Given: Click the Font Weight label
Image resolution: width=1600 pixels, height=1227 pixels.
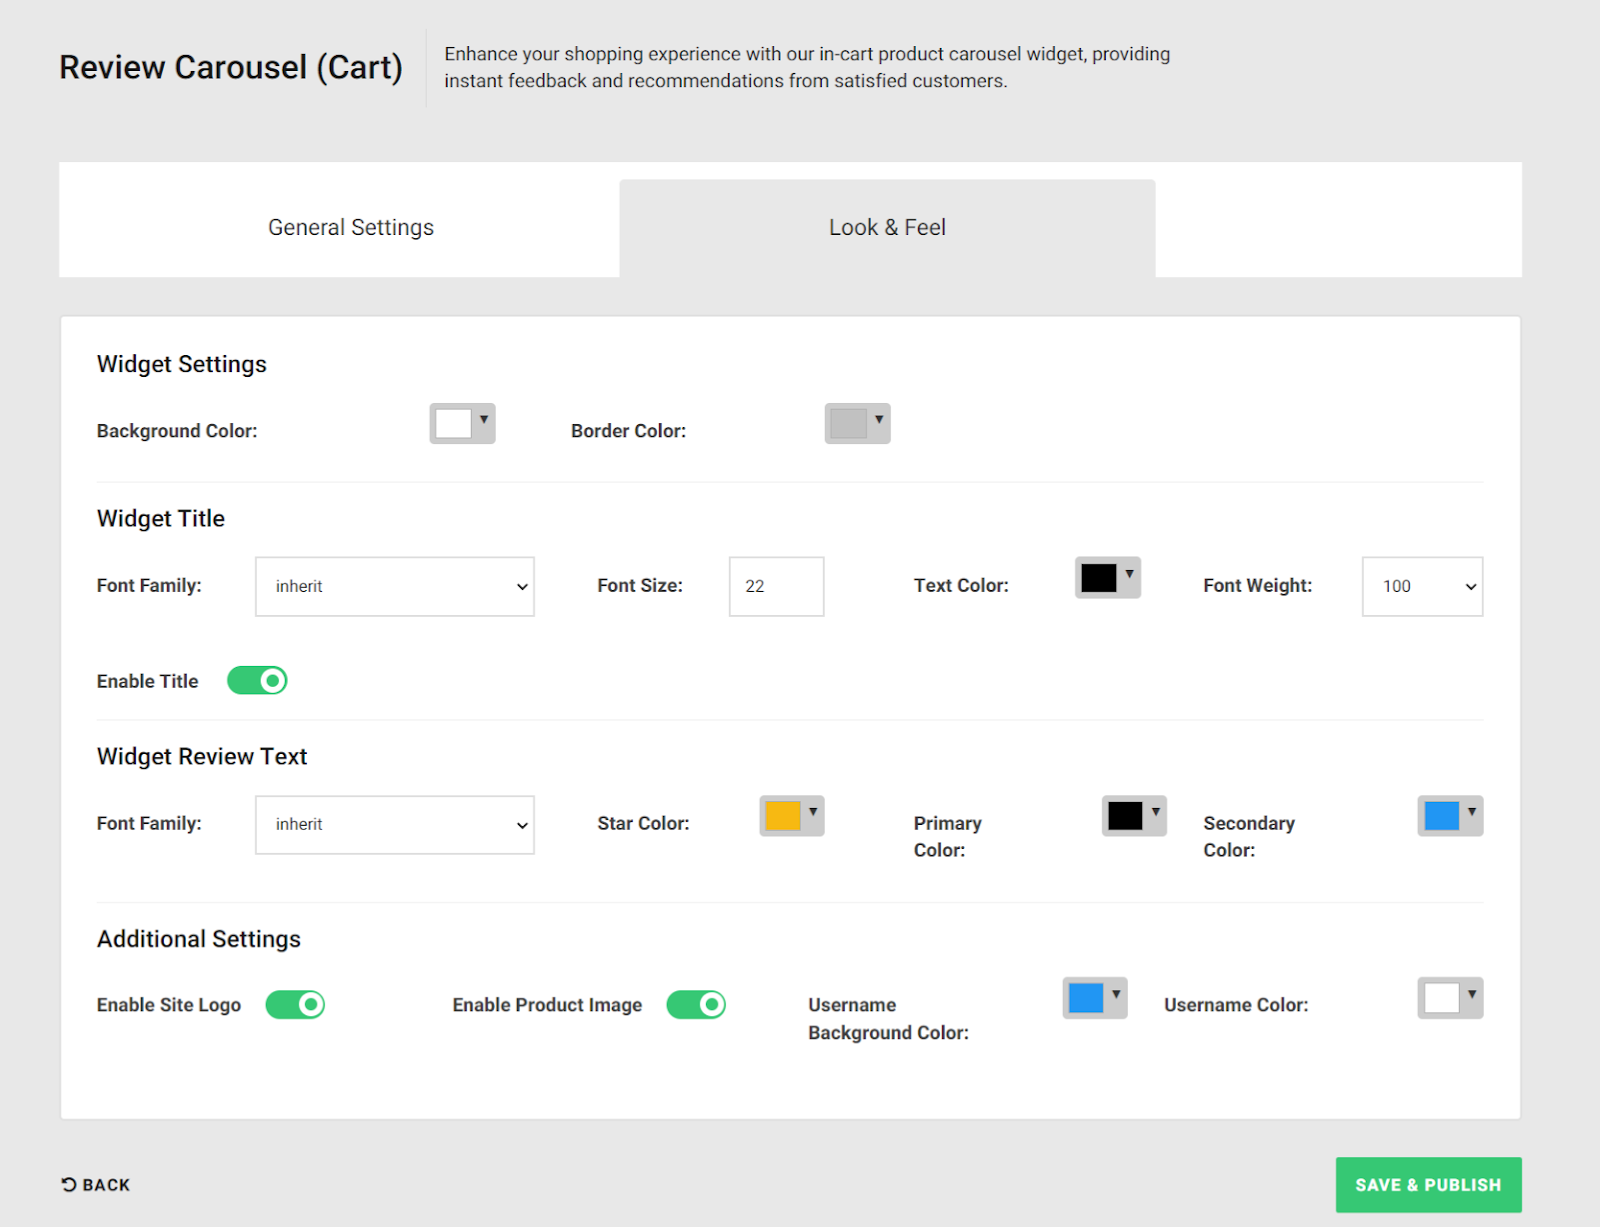Looking at the screenshot, I should [x=1257, y=586].
